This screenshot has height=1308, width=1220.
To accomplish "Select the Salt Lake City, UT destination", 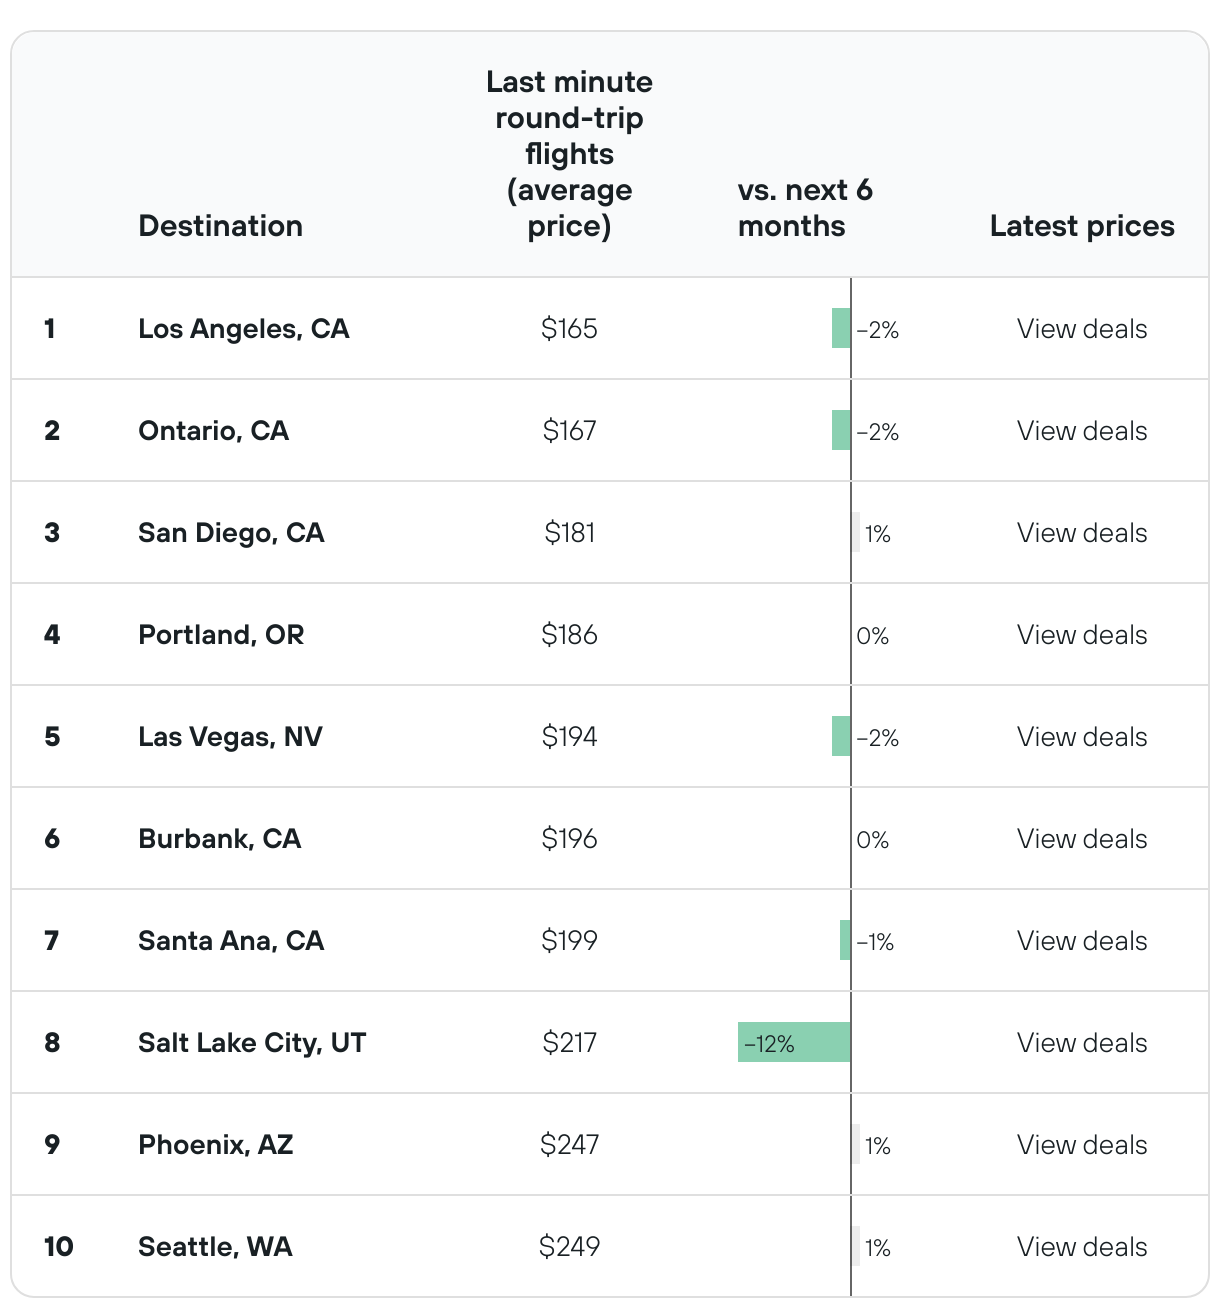I will click(252, 1043).
